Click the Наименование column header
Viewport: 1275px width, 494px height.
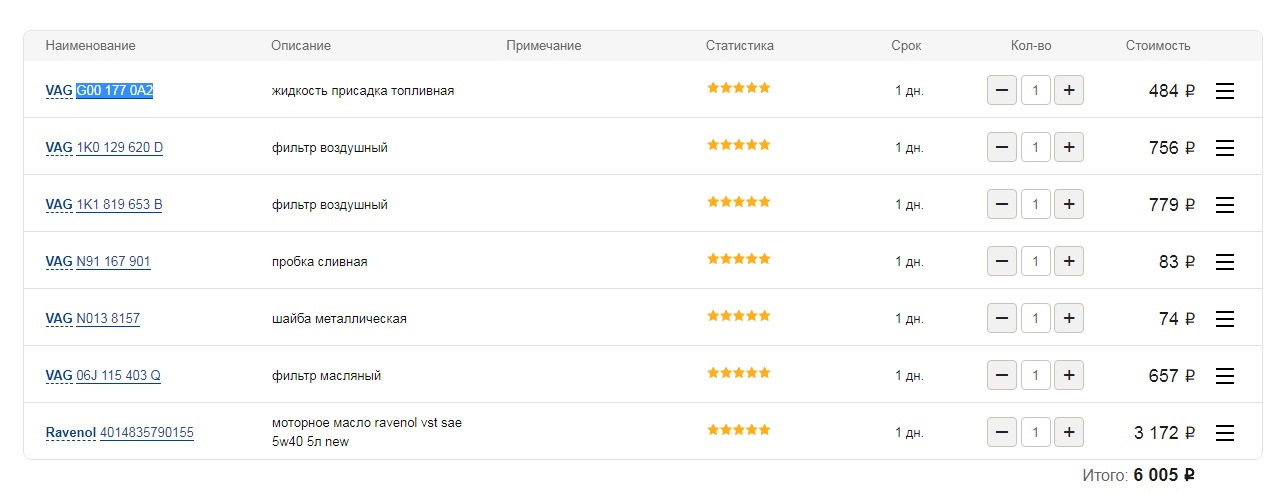91,46
